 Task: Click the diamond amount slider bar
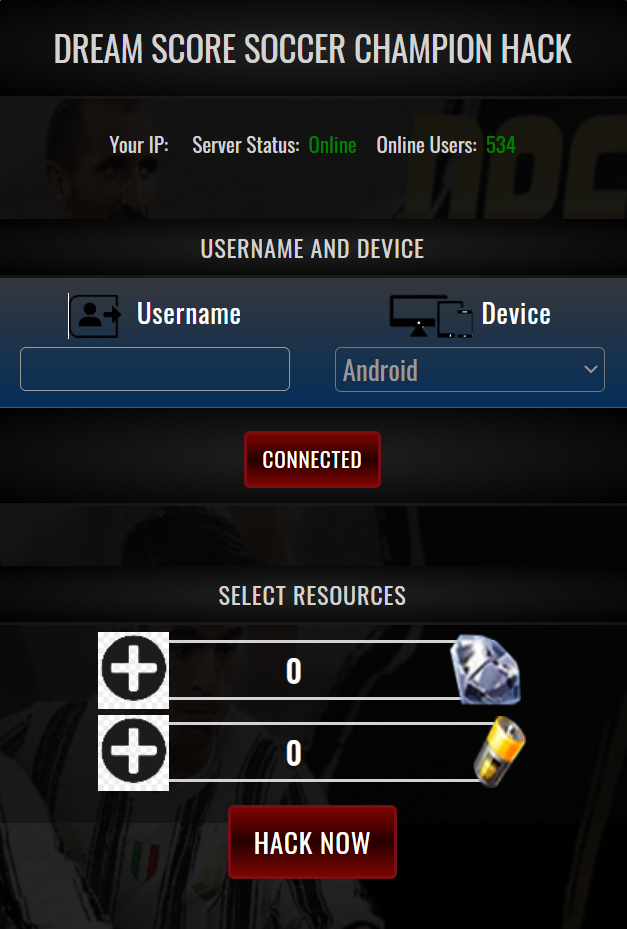[x=311, y=670]
